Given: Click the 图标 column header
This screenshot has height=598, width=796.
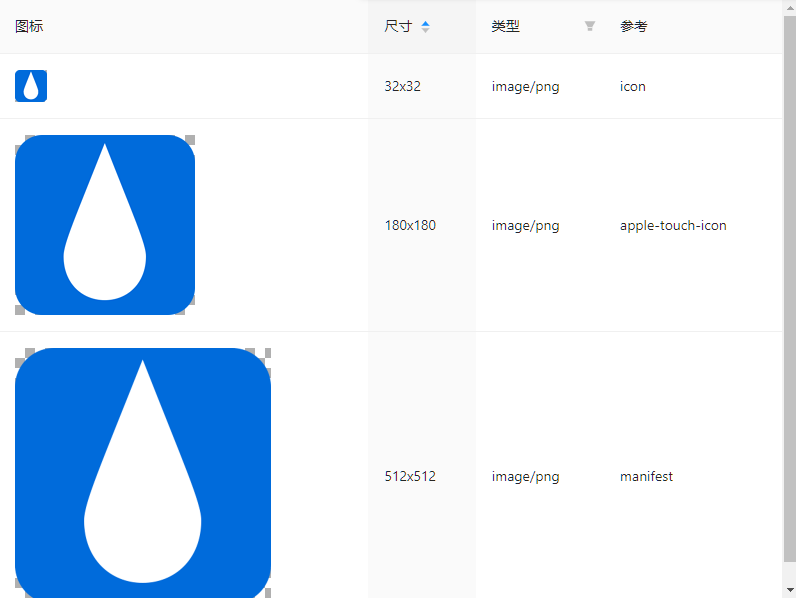Looking at the screenshot, I should 29,27.
